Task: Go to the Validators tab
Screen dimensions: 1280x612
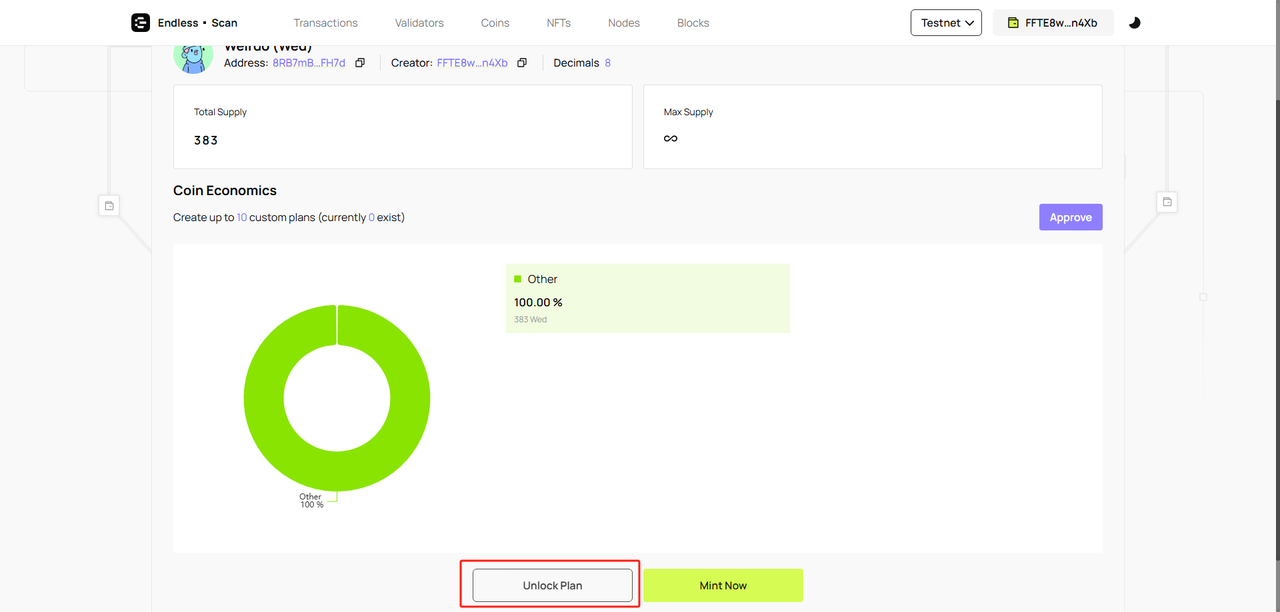Action: click(x=419, y=23)
